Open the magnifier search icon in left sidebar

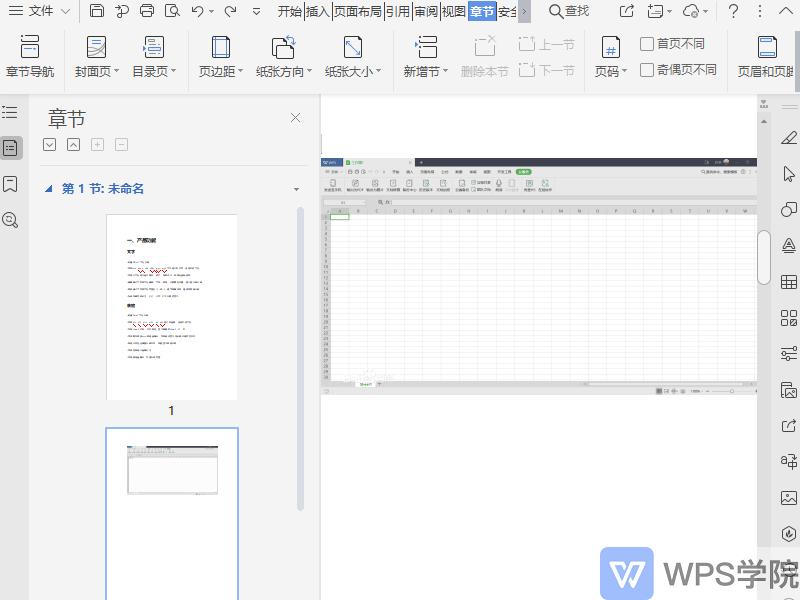tap(12, 220)
